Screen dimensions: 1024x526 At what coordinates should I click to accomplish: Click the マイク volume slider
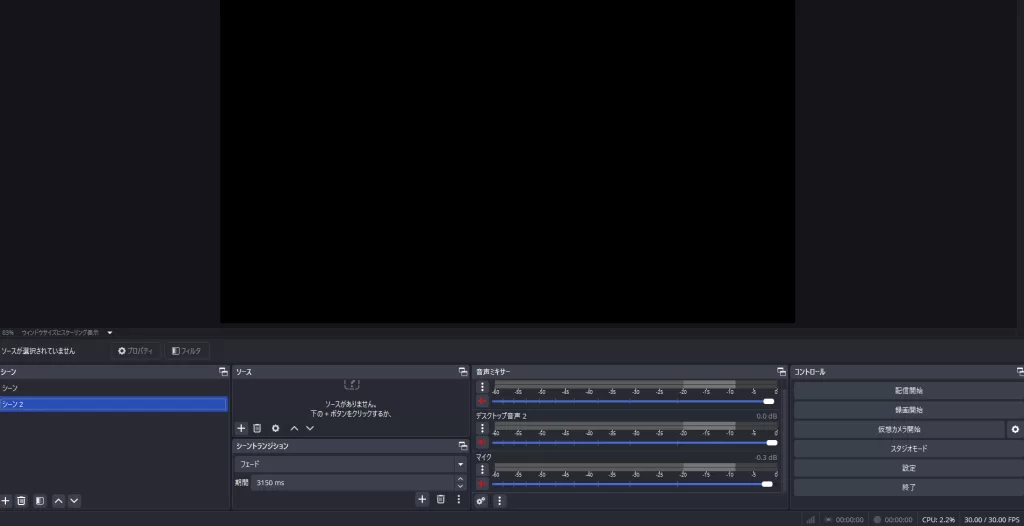pos(630,484)
